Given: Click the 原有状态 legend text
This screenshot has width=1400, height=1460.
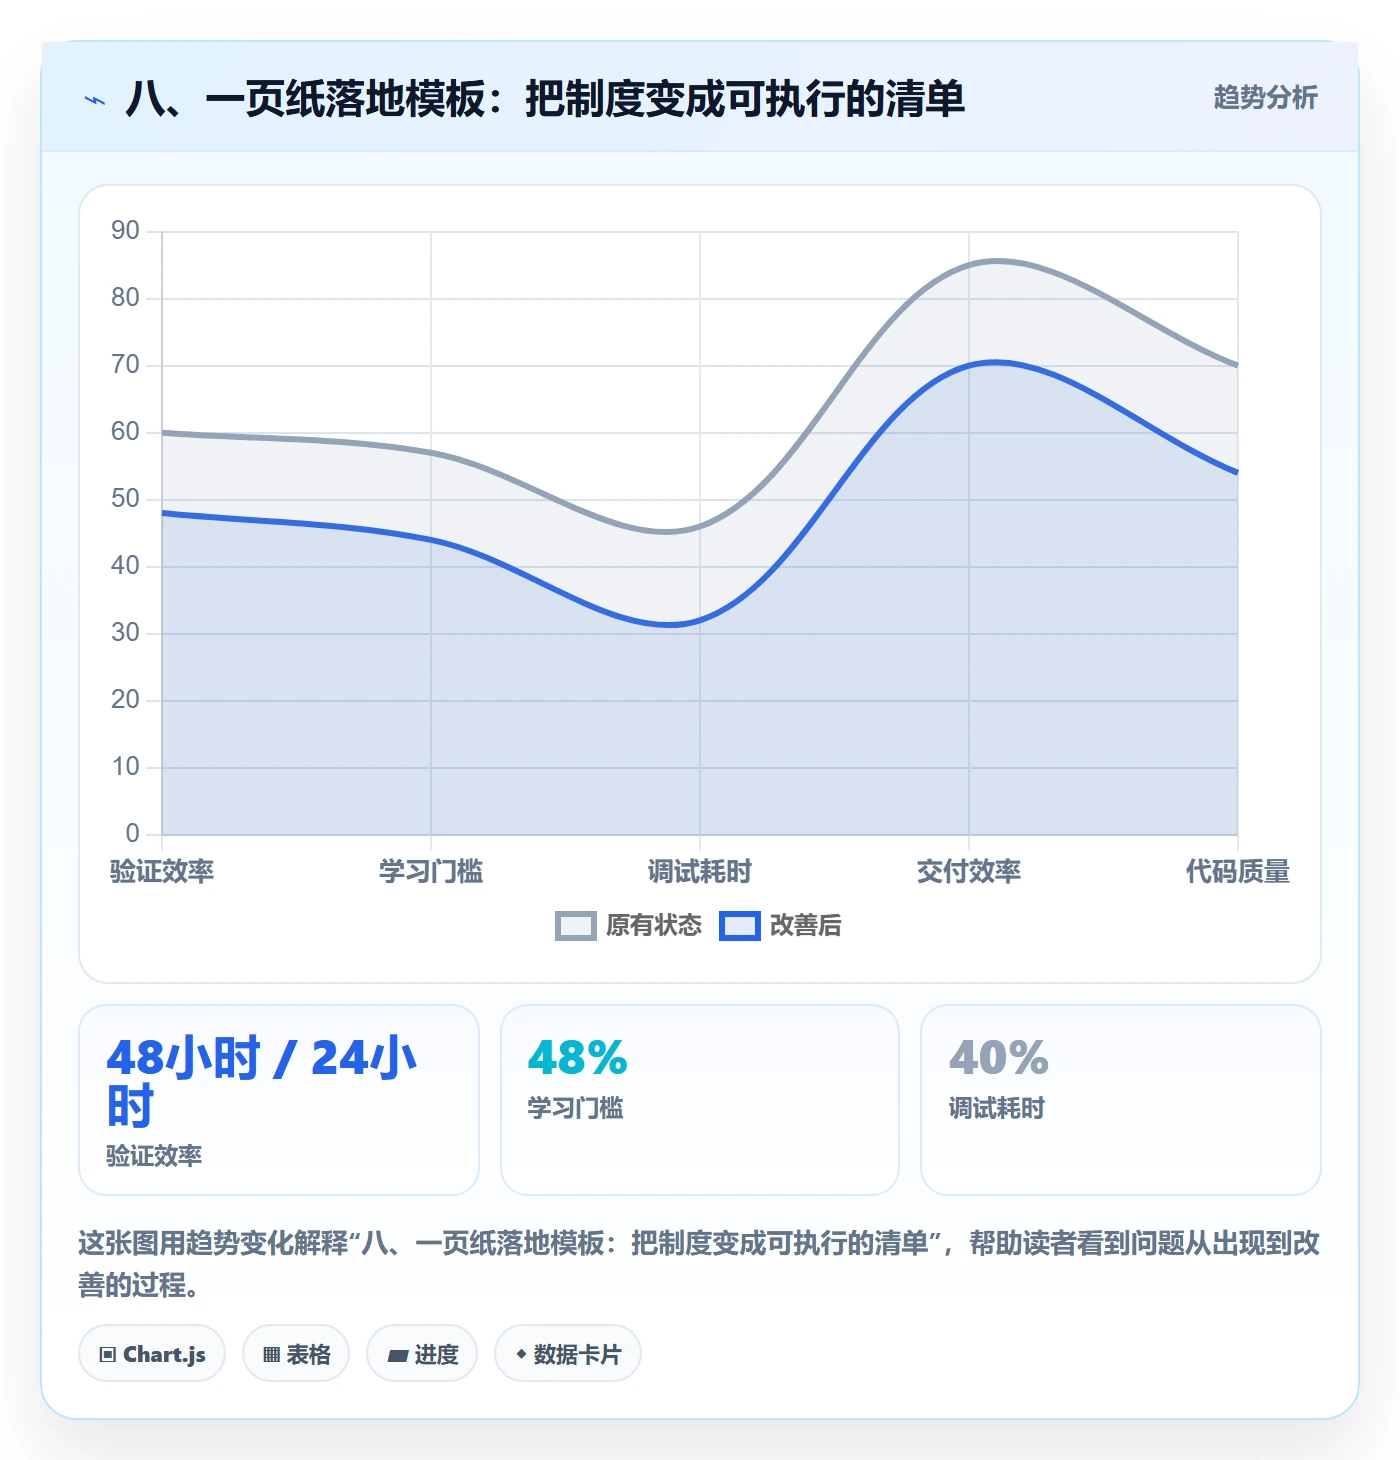Looking at the screenshot, I should pos(654,926).
